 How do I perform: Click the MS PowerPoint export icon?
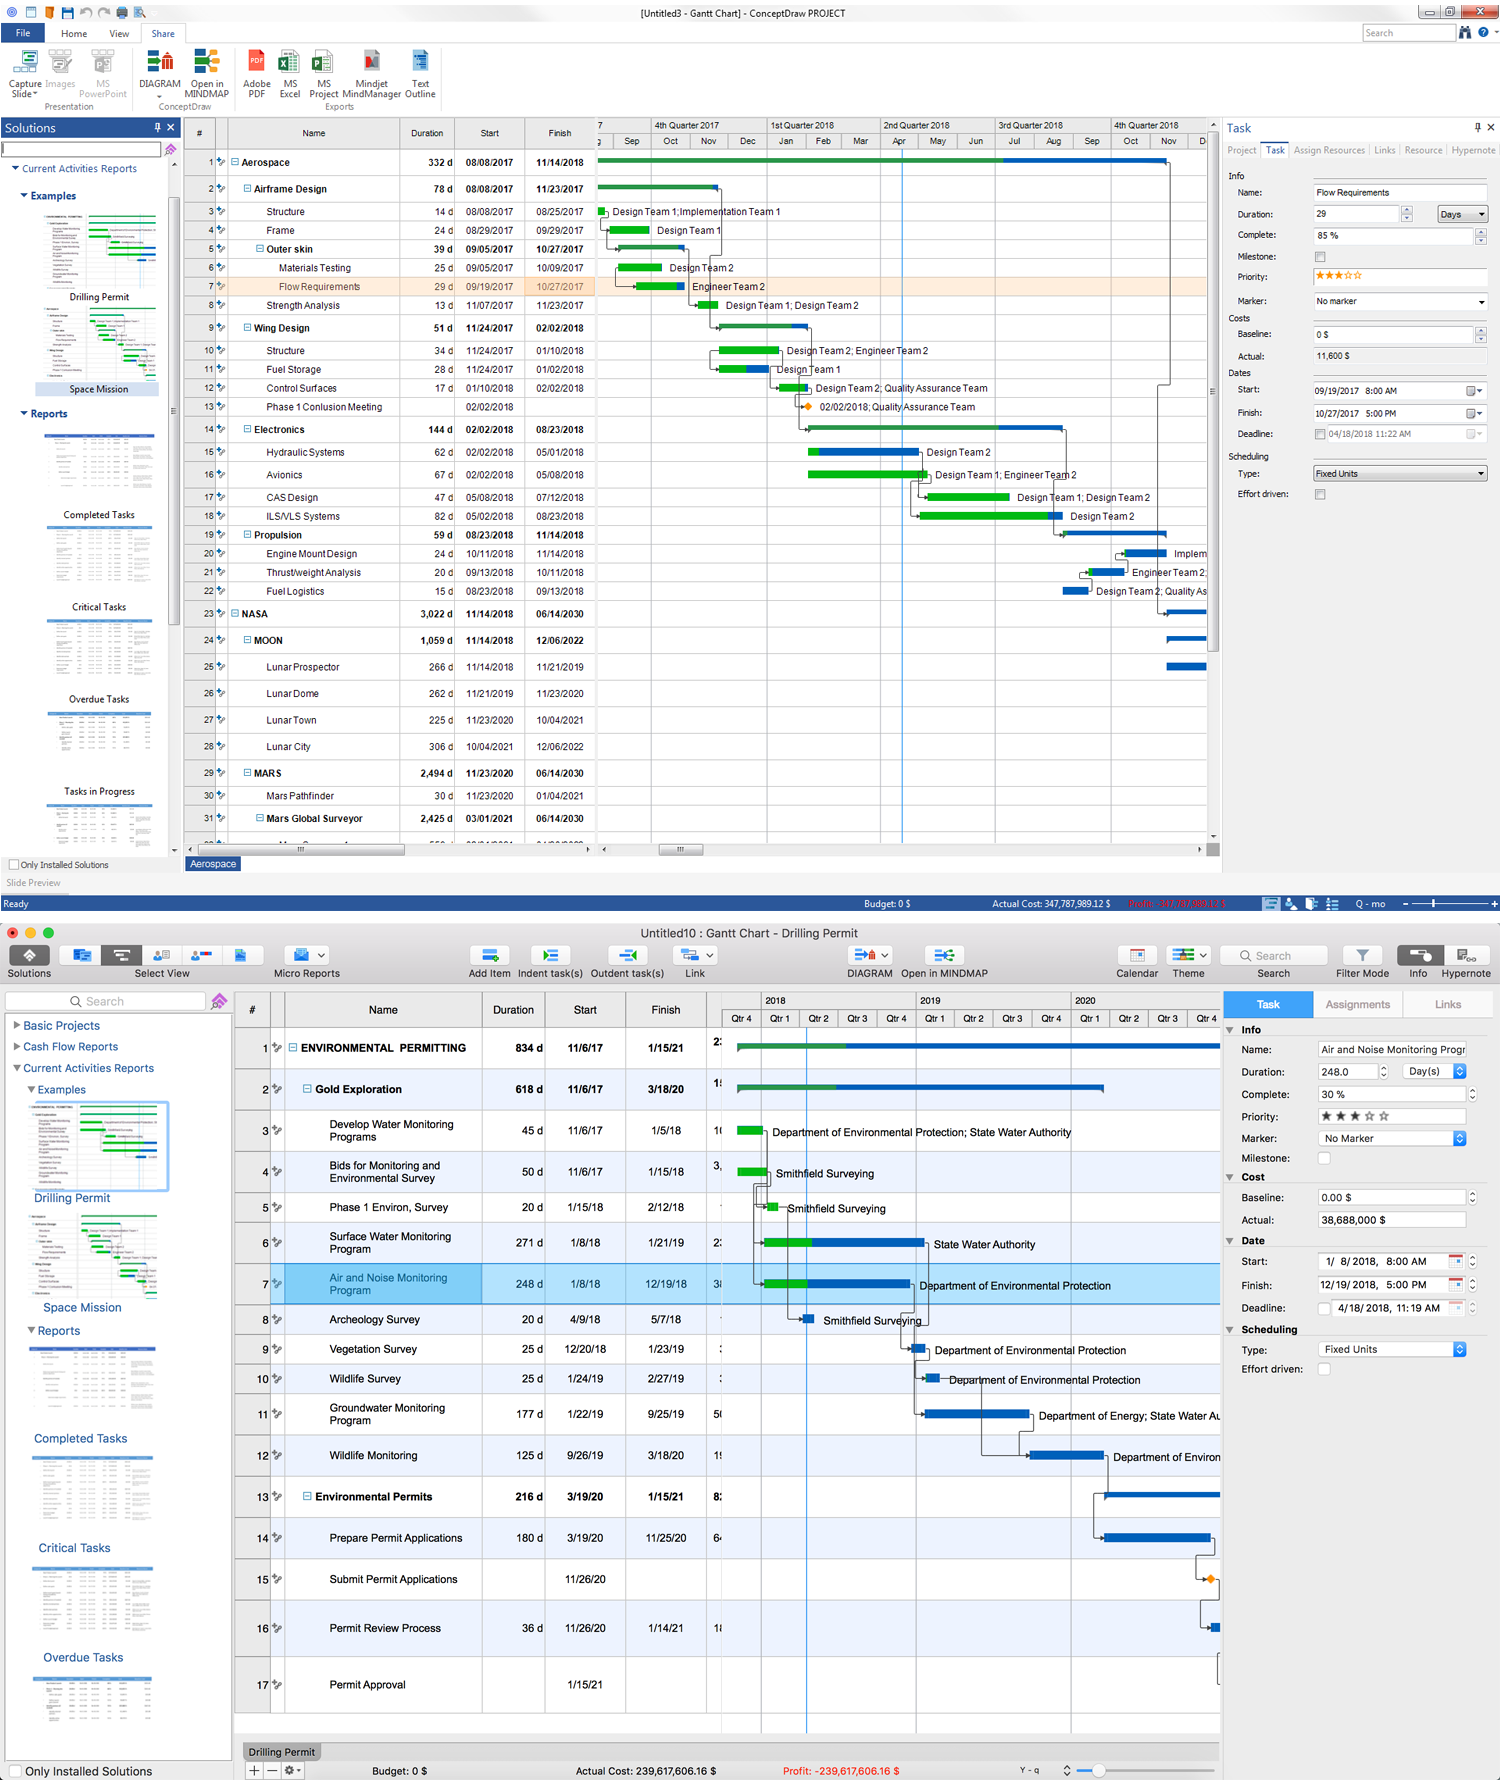click(102, 73)
